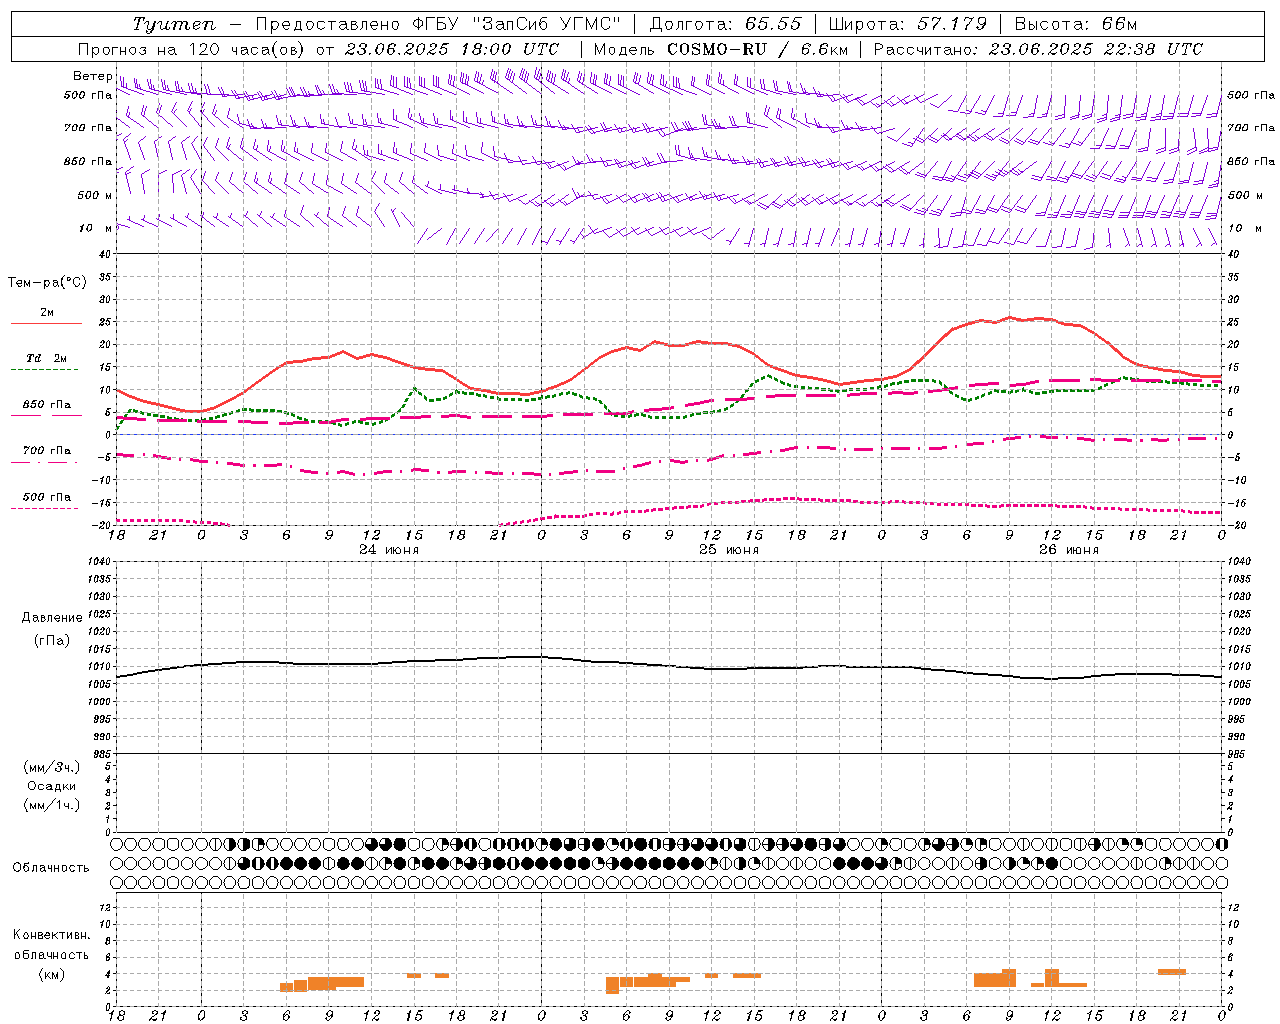Click the Td 2м dew point legend label
The image size is (1280, 1024).
pyautogui.click(x=47, y=358)
